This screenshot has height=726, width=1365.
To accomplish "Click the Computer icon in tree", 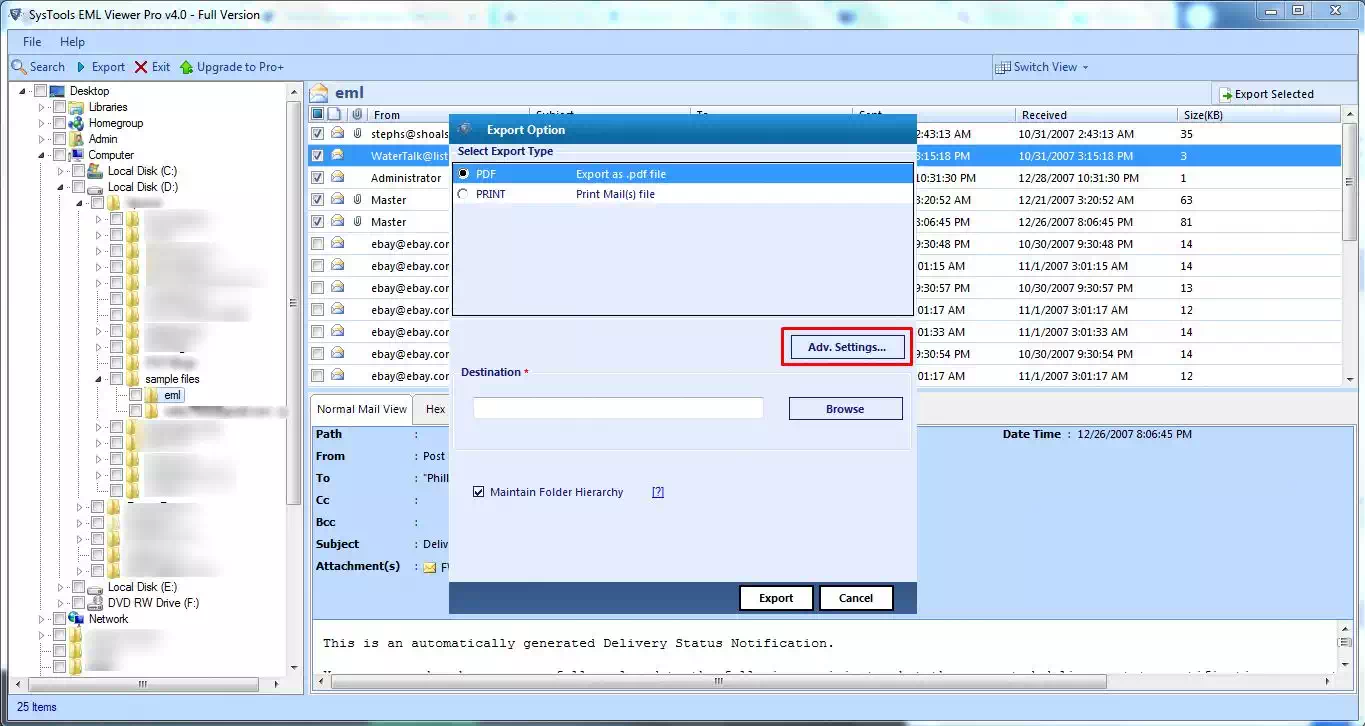I will [x=77, y=155].
